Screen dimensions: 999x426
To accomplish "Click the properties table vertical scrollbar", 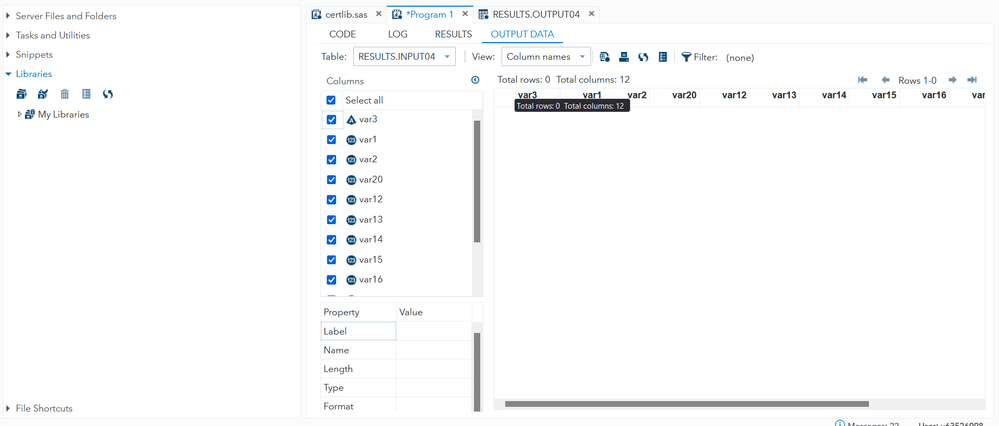I will [477, 372].
